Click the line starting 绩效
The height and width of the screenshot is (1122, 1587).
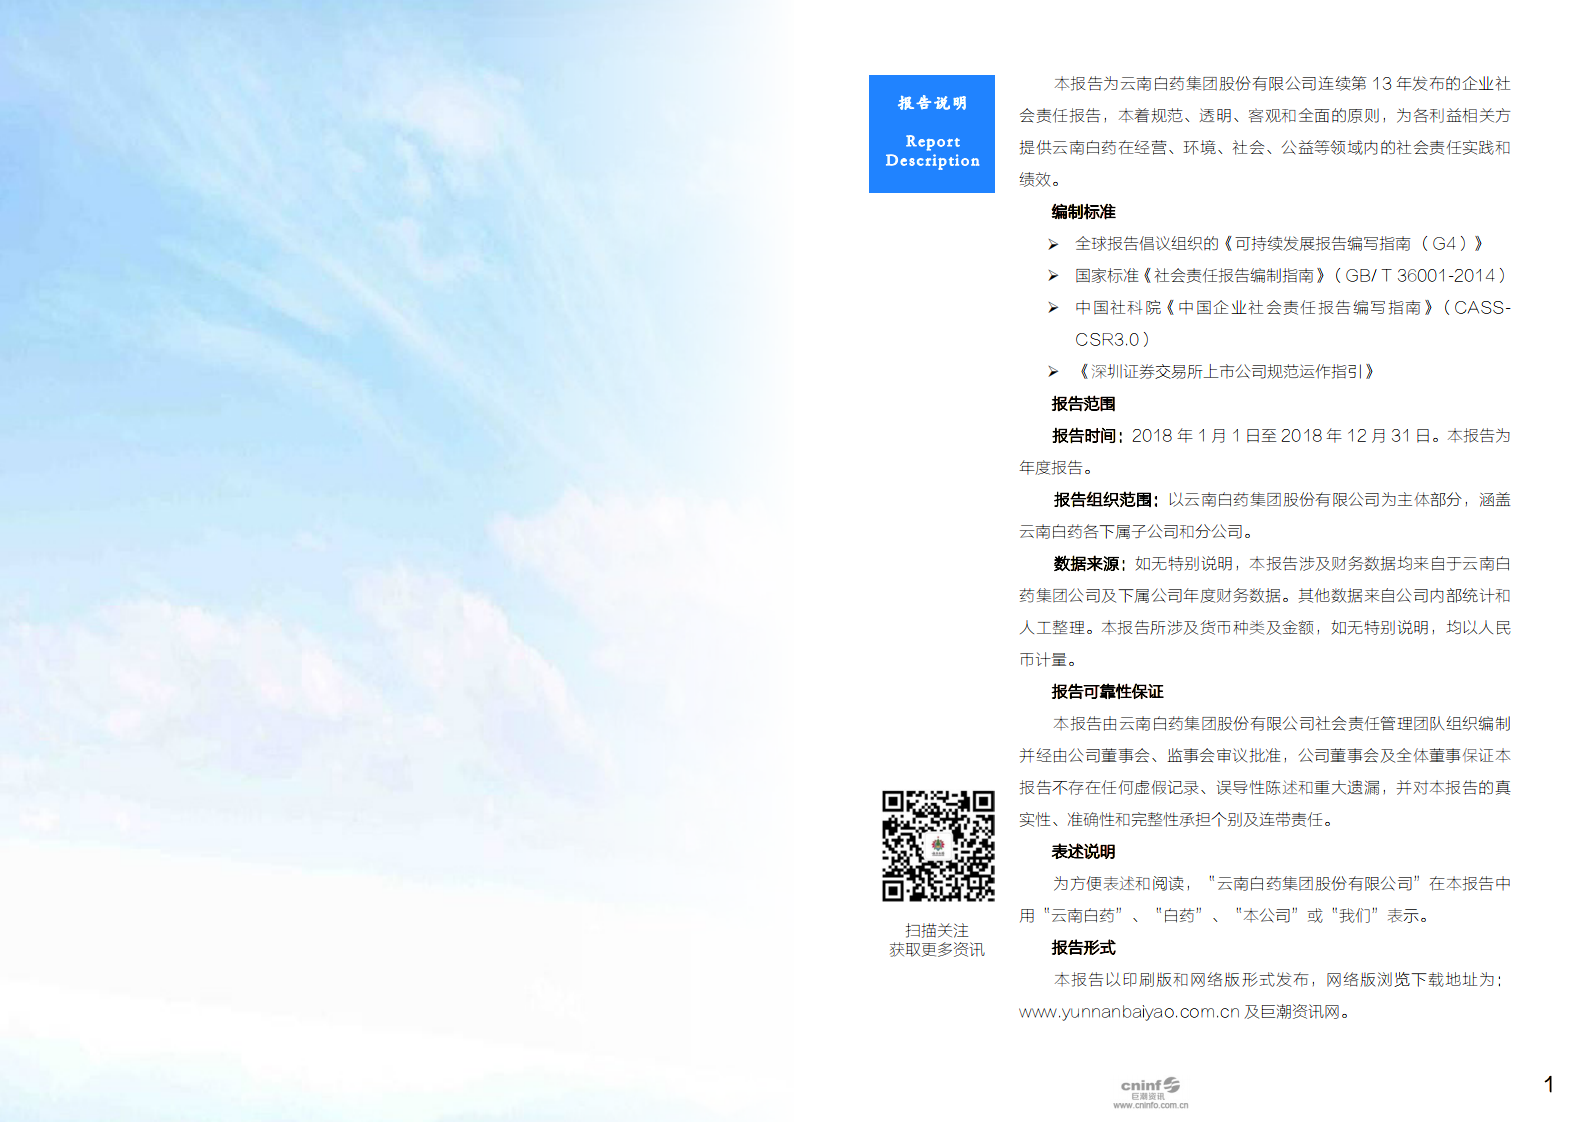pyautogui.click(x=1041, y=180)
